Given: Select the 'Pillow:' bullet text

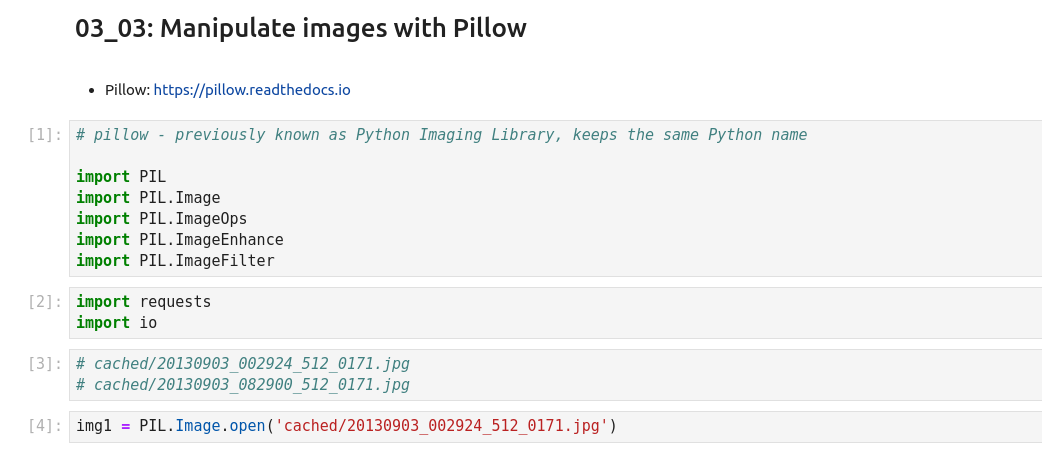Looking at the screenshot, I should click(x=127, y=90).
